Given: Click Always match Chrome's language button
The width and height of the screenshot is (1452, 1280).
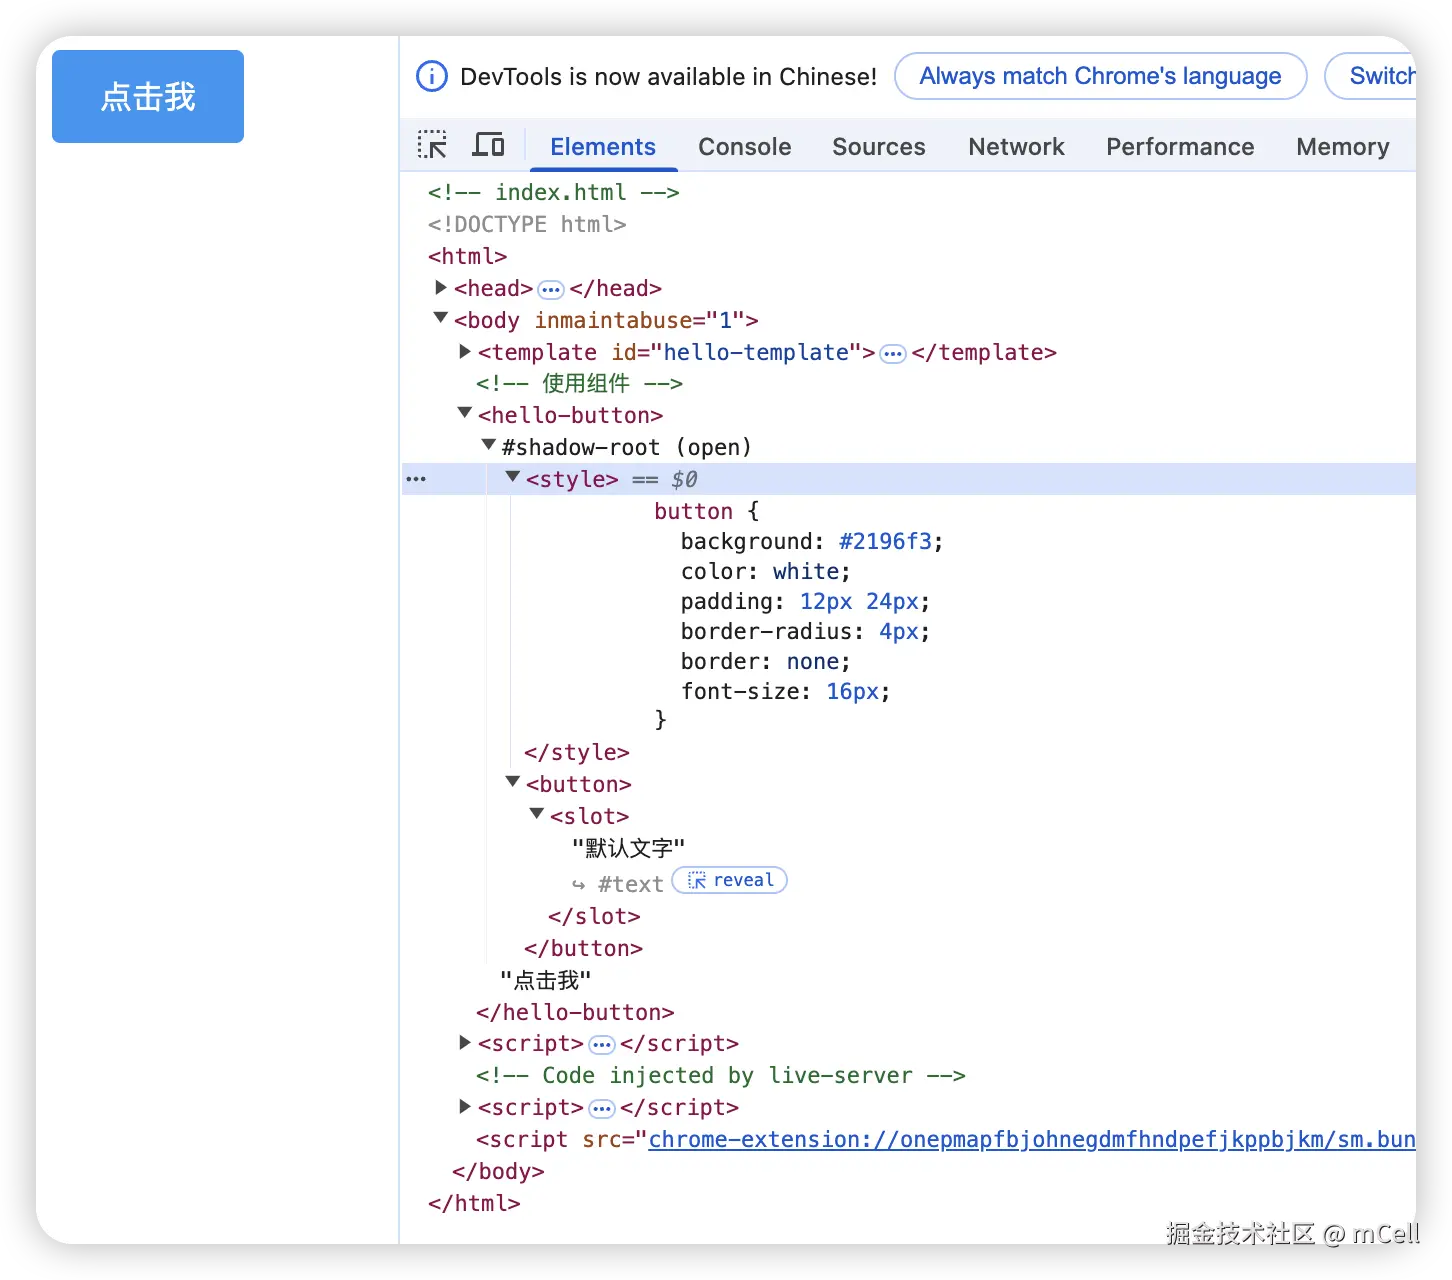Looking at the screenshot, I should [x=1100, y=76].
